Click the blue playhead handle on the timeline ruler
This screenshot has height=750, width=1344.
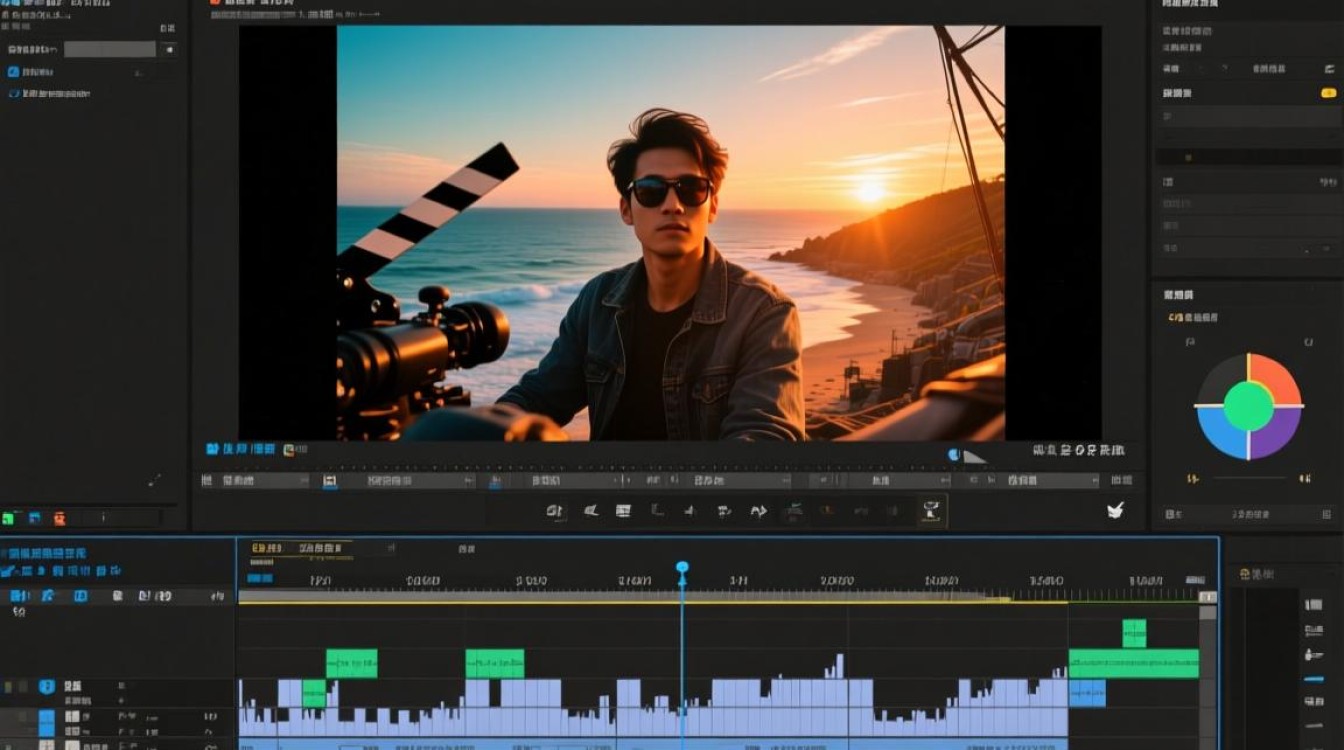click(682, 567)
